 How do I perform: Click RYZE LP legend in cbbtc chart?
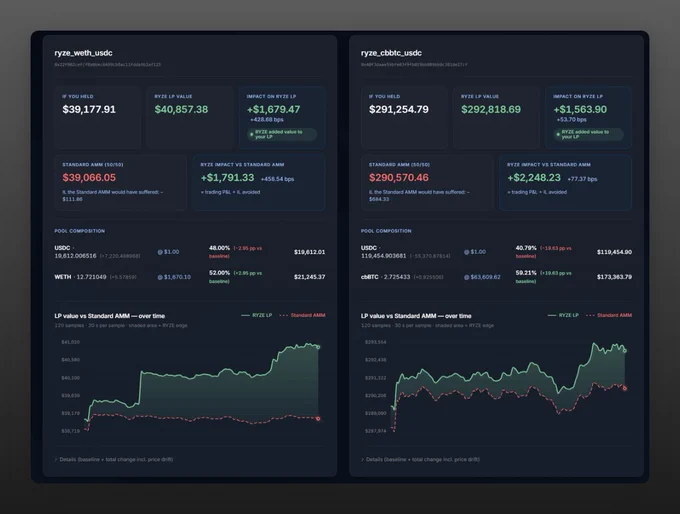pyautogui.click(x=563, y=315)
